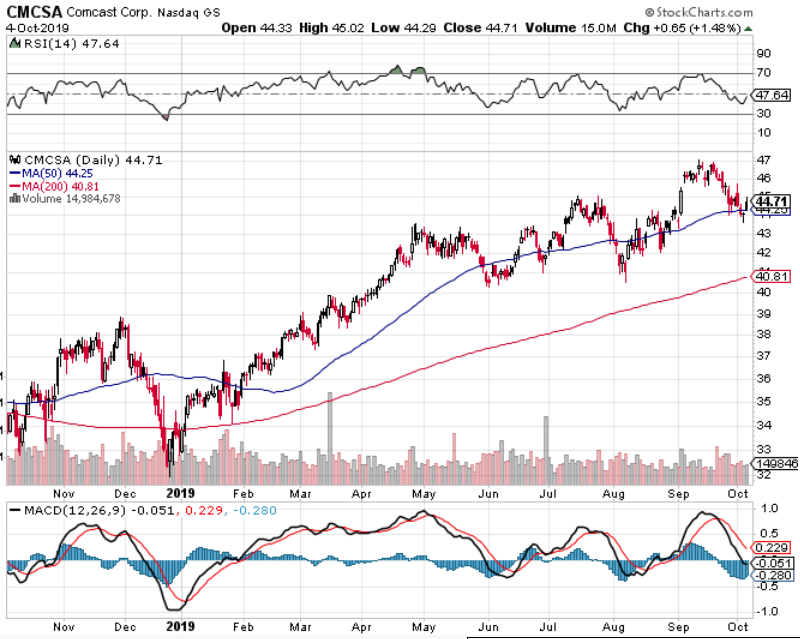
Task: Click the Chg +0.65 (+1.48%) value
Action: [682, 28]
